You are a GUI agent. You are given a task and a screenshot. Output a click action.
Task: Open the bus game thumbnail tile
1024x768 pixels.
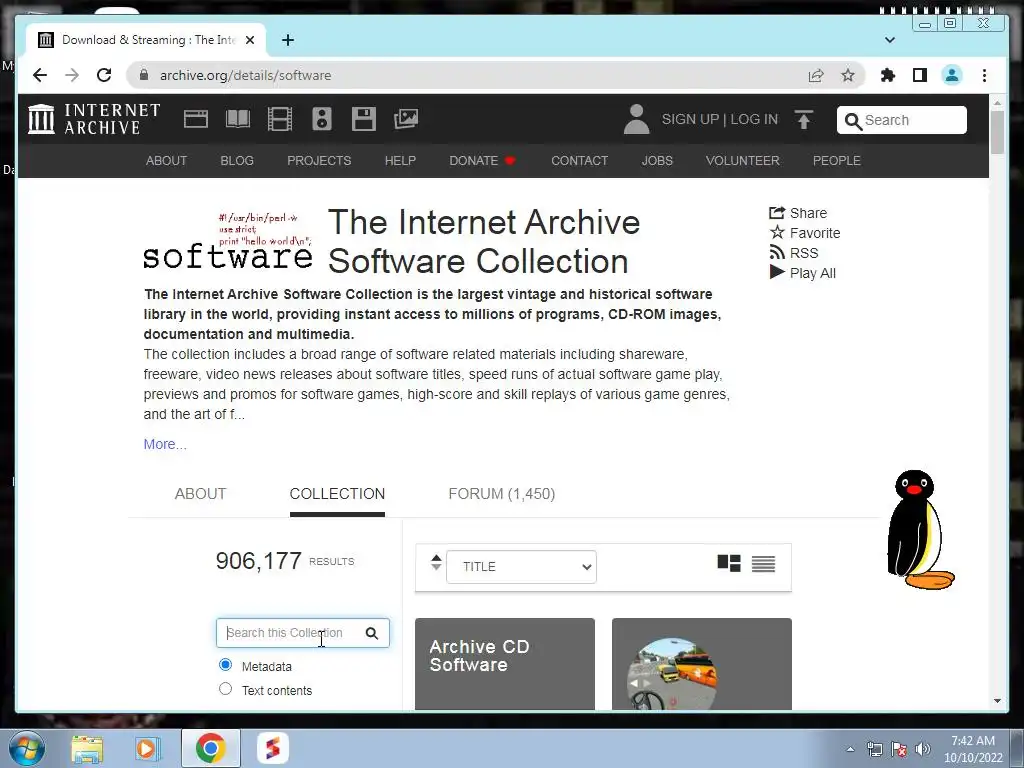701,664
